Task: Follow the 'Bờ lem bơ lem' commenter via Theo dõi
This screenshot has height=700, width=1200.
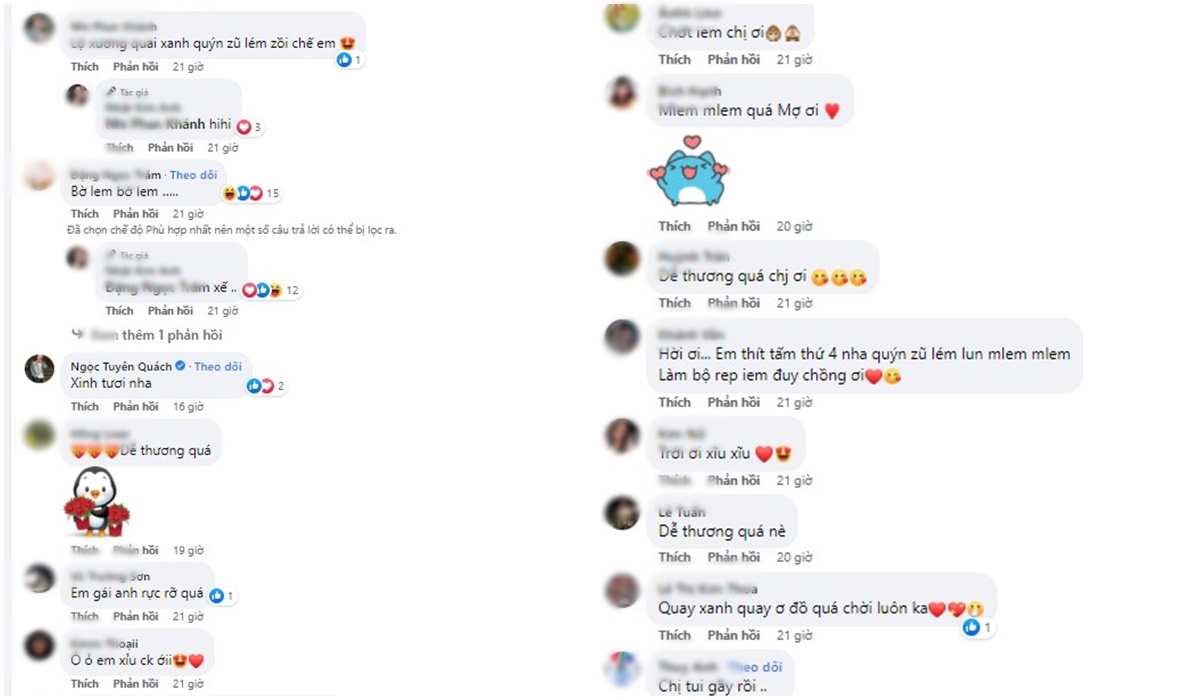Action: (194, 175)
